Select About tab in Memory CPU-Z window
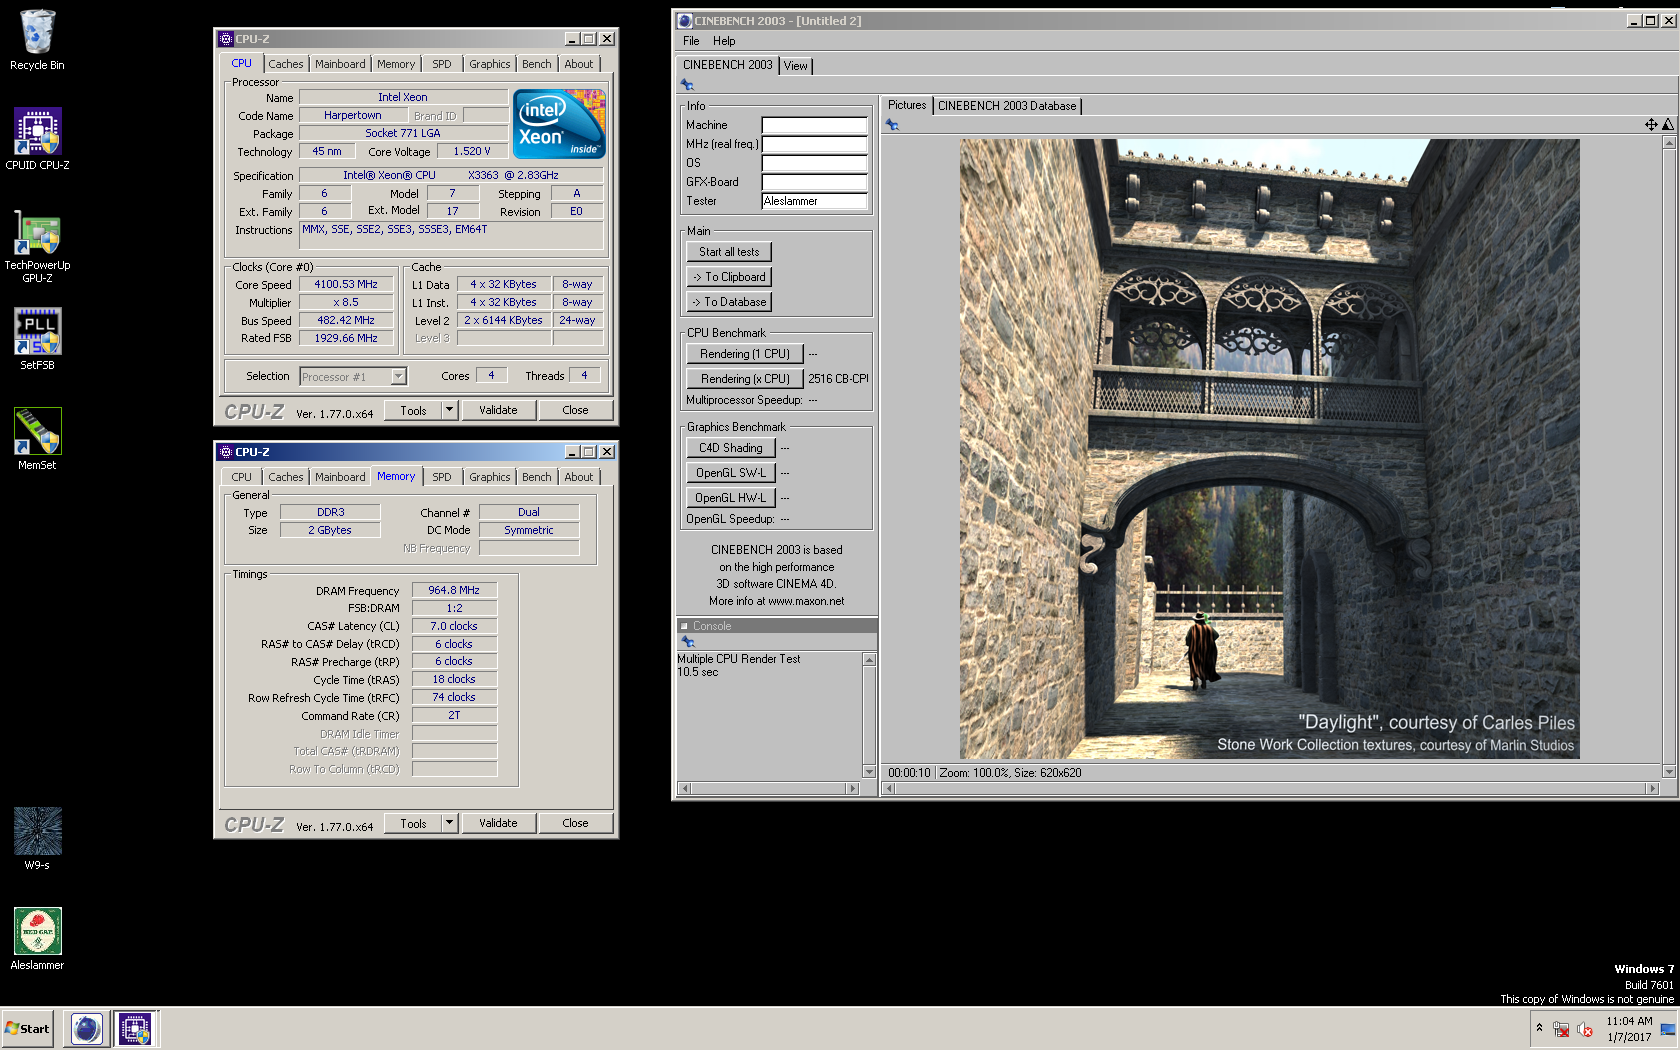The image size is (1680, 1050). (x=578, y=477)
